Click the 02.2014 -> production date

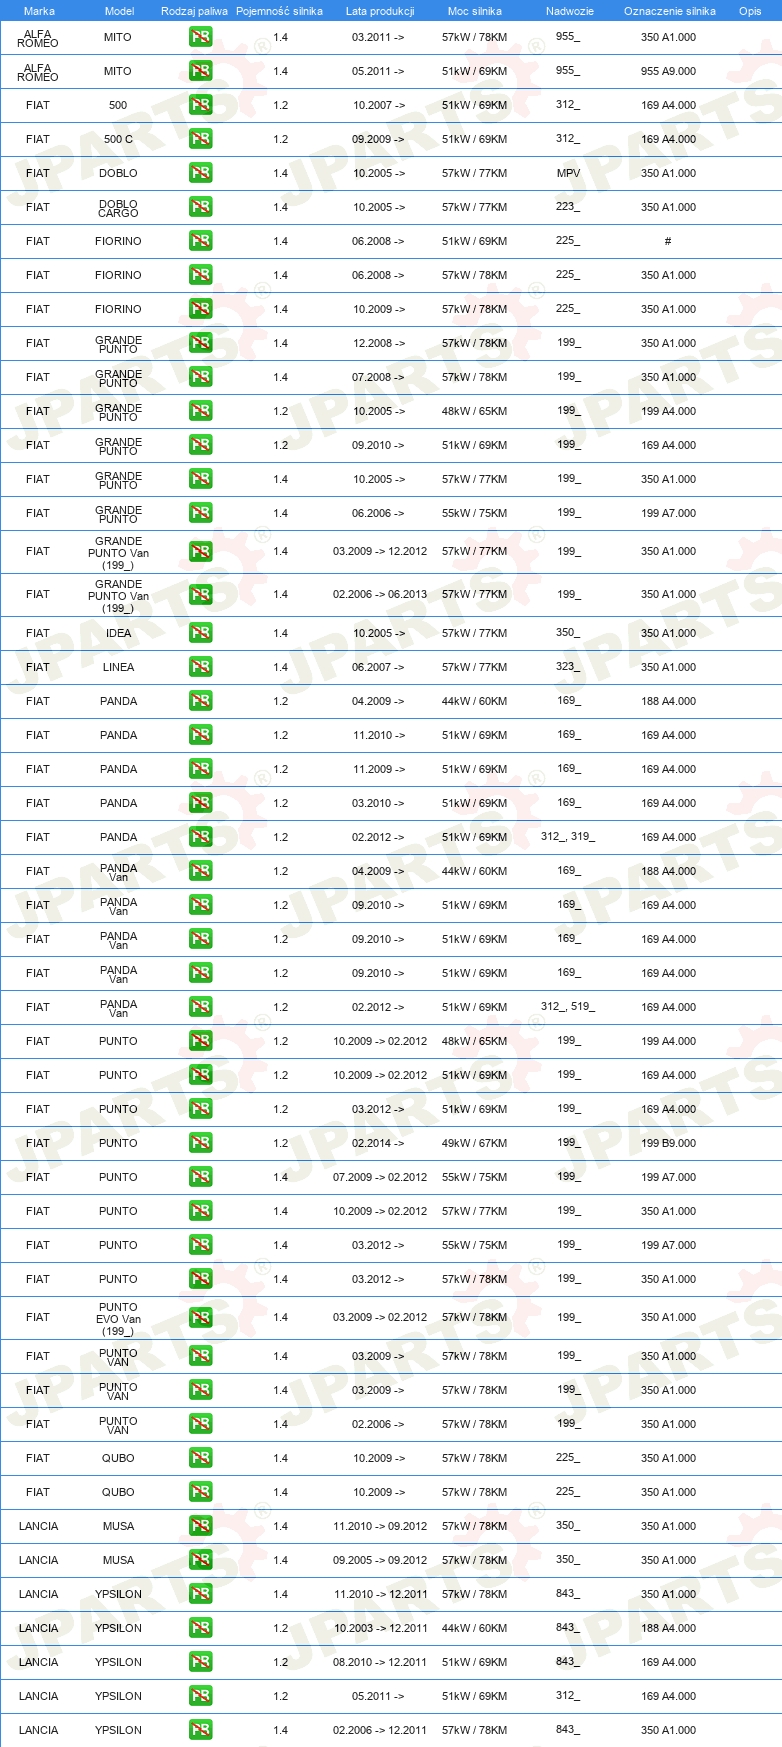tap(379, 1143)
